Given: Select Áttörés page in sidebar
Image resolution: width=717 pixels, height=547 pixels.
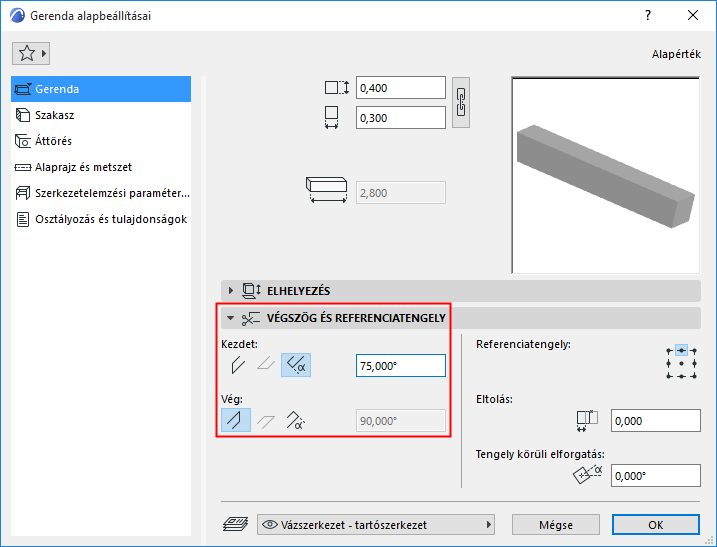Looking at the screenshot, I should tap(101, 141).
